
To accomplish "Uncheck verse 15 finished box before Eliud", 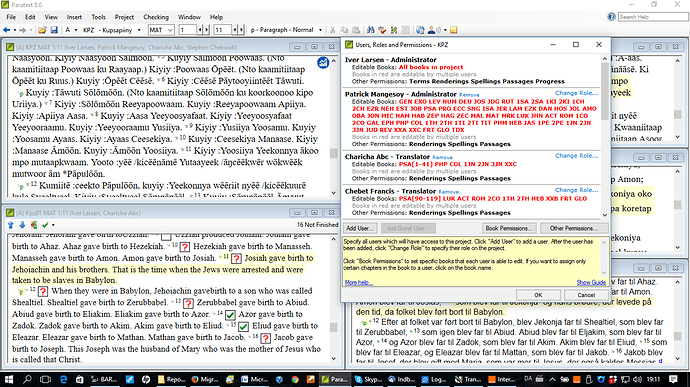I will 243,327.
